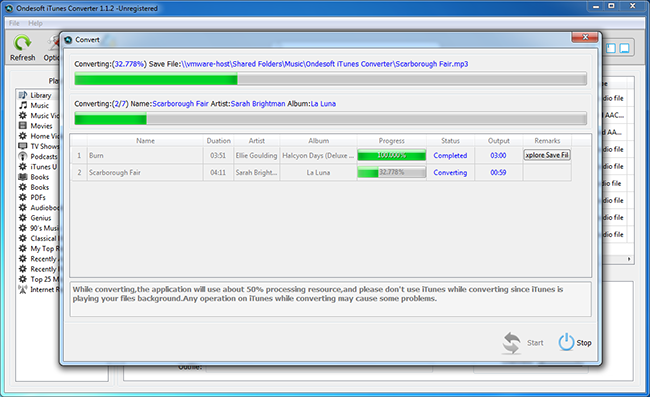Viewport: 650px width, 397px height.
Task: Click the Movies sidebar icon
Action: 23,126
